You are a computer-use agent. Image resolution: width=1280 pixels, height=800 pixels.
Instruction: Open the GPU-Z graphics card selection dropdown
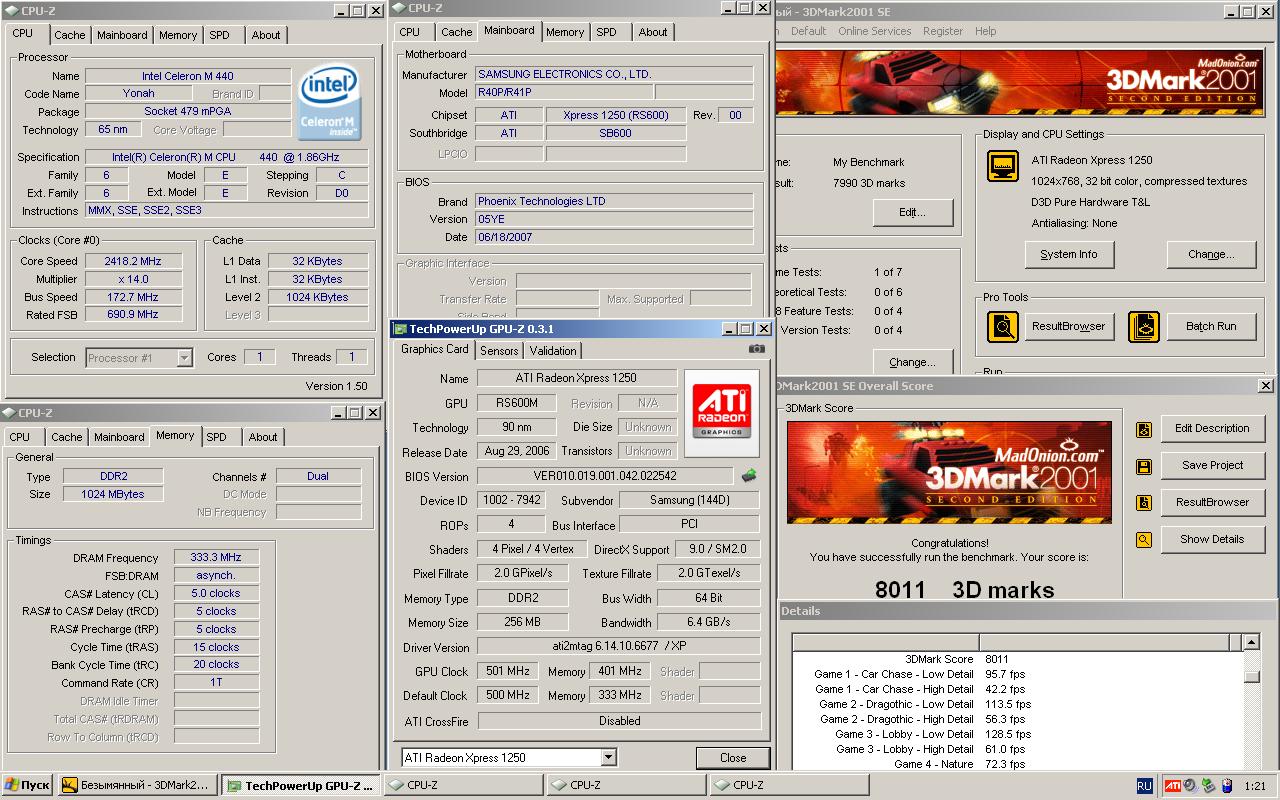[x=608, y=757]
